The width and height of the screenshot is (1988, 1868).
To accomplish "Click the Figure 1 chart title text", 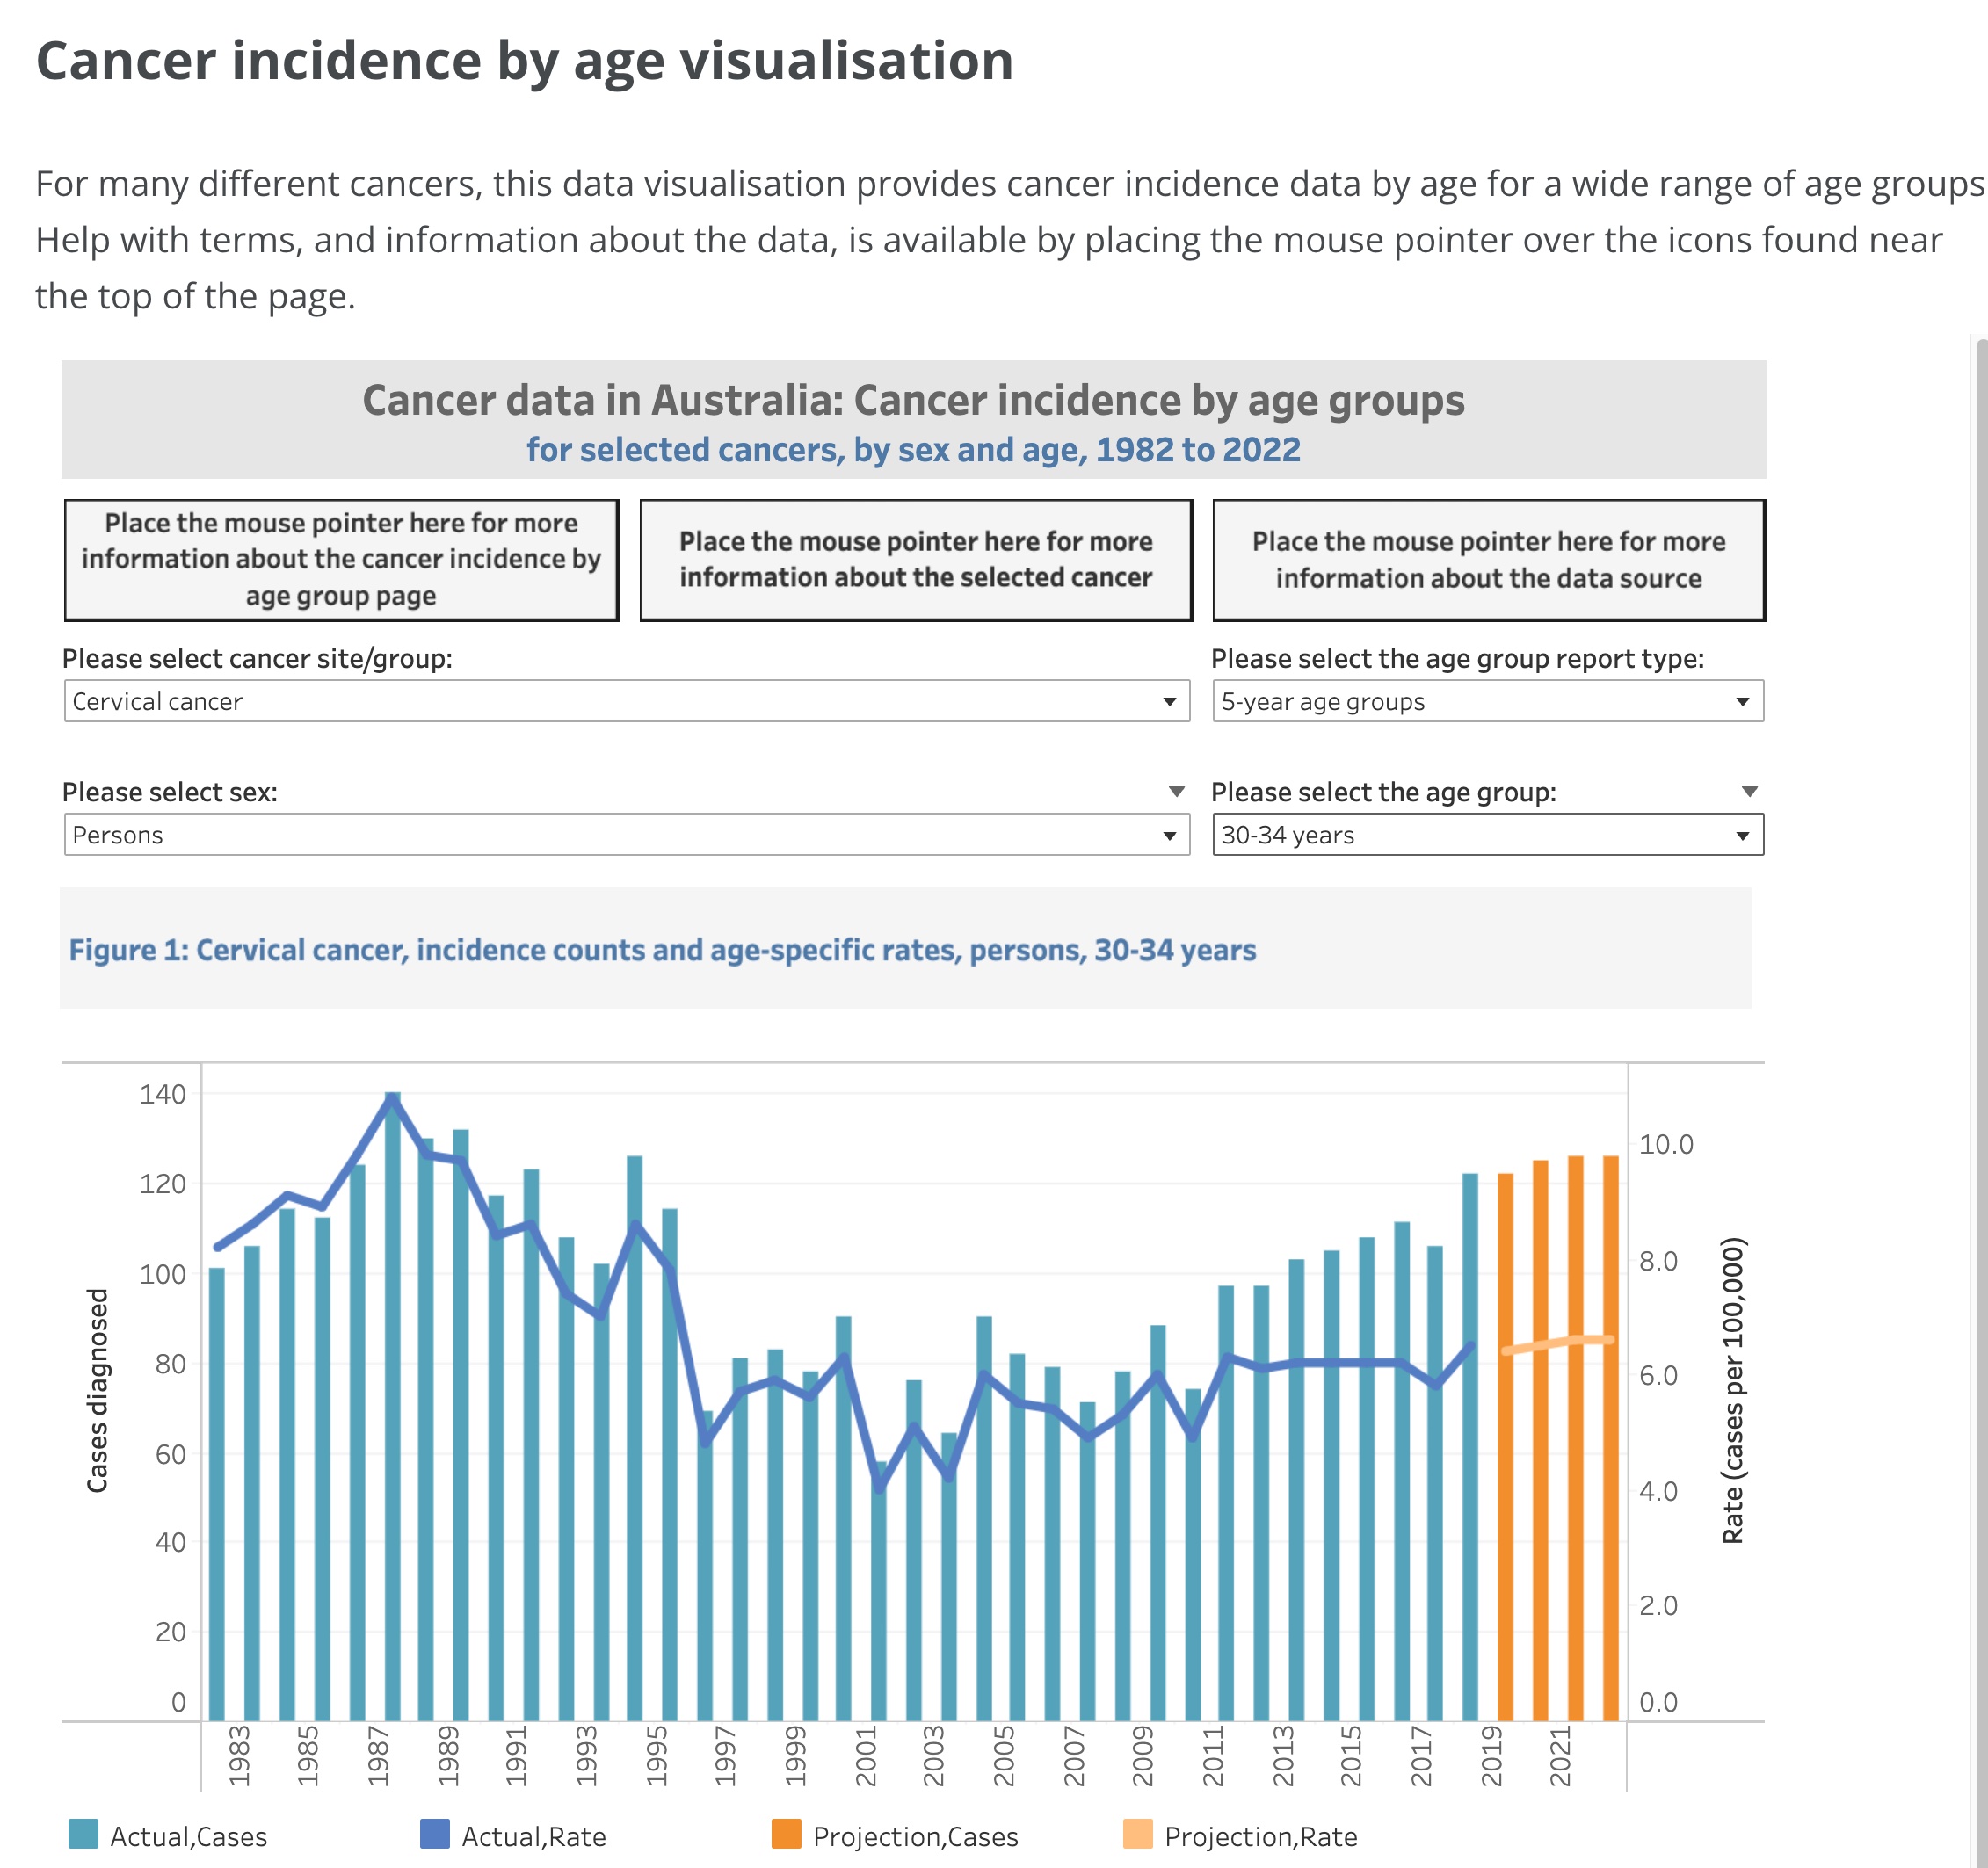I will click(x=662, y=949).
